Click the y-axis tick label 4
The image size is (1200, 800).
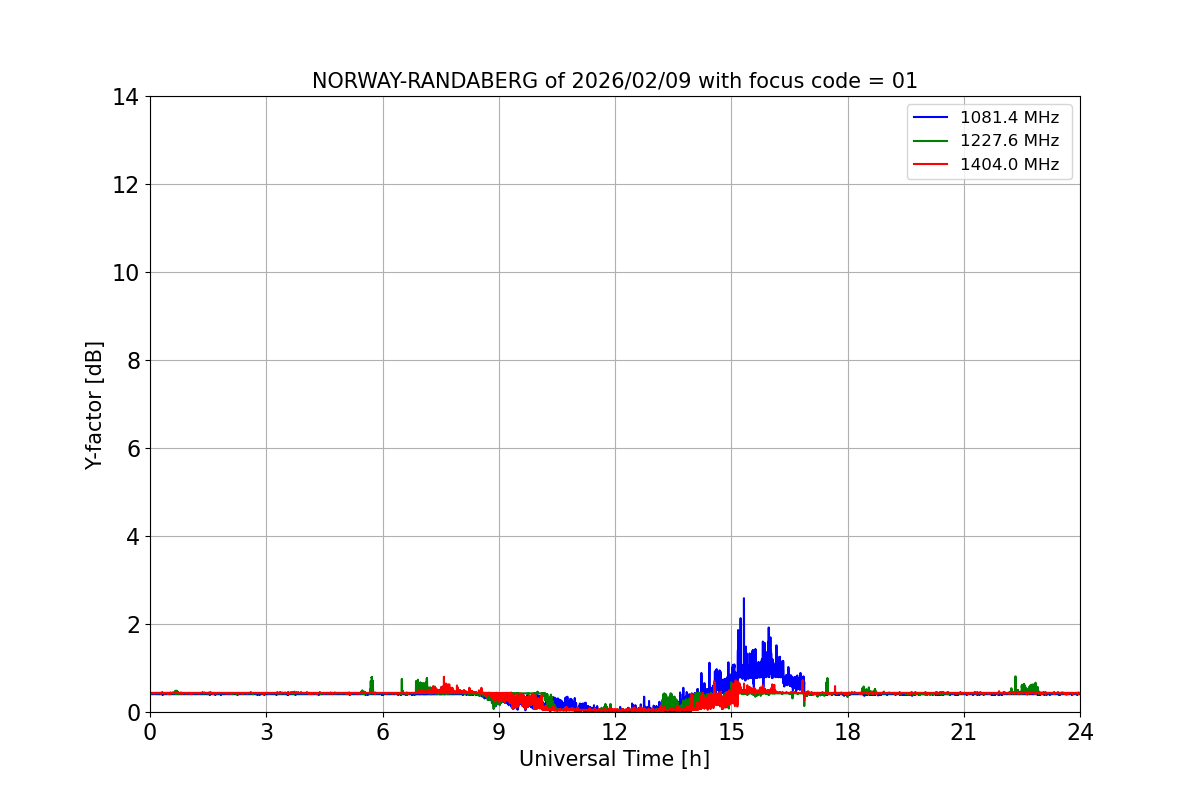131,537
